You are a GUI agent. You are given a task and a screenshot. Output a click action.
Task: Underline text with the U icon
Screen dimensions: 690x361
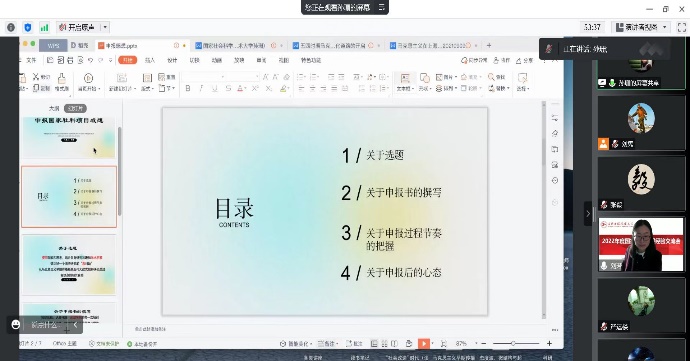point(214,88)
